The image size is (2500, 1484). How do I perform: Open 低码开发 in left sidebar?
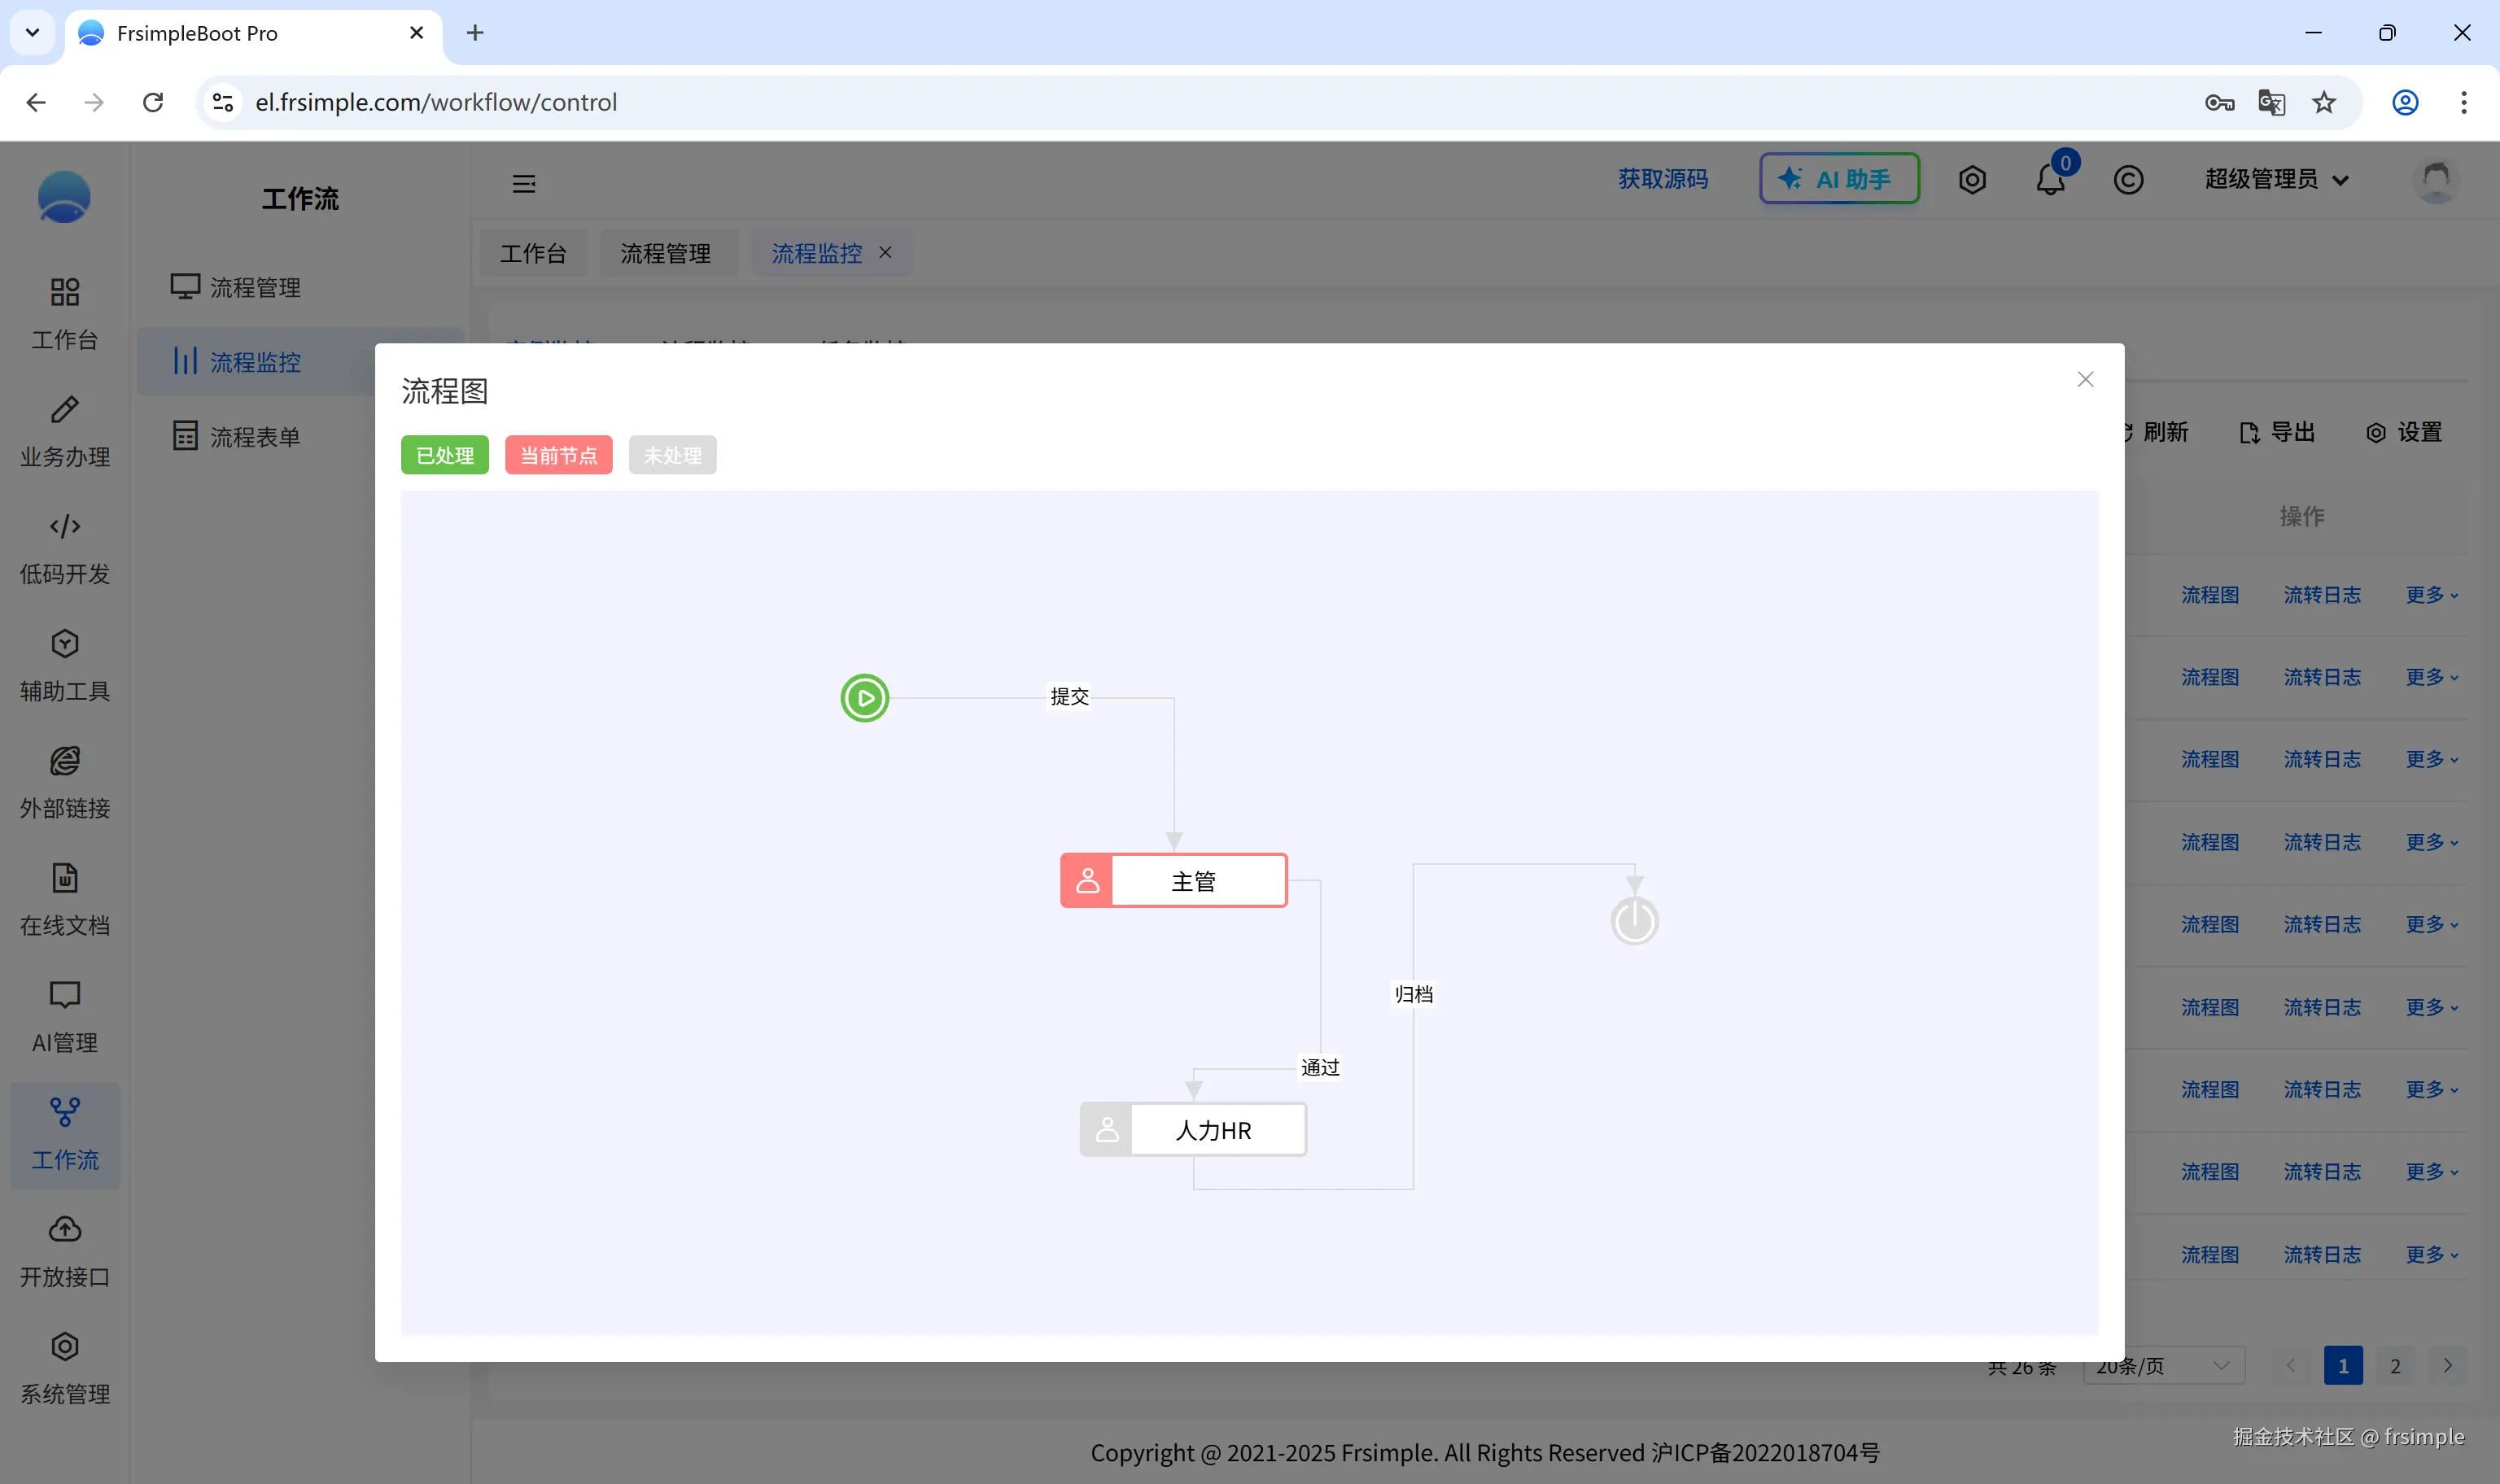(65, 548)
